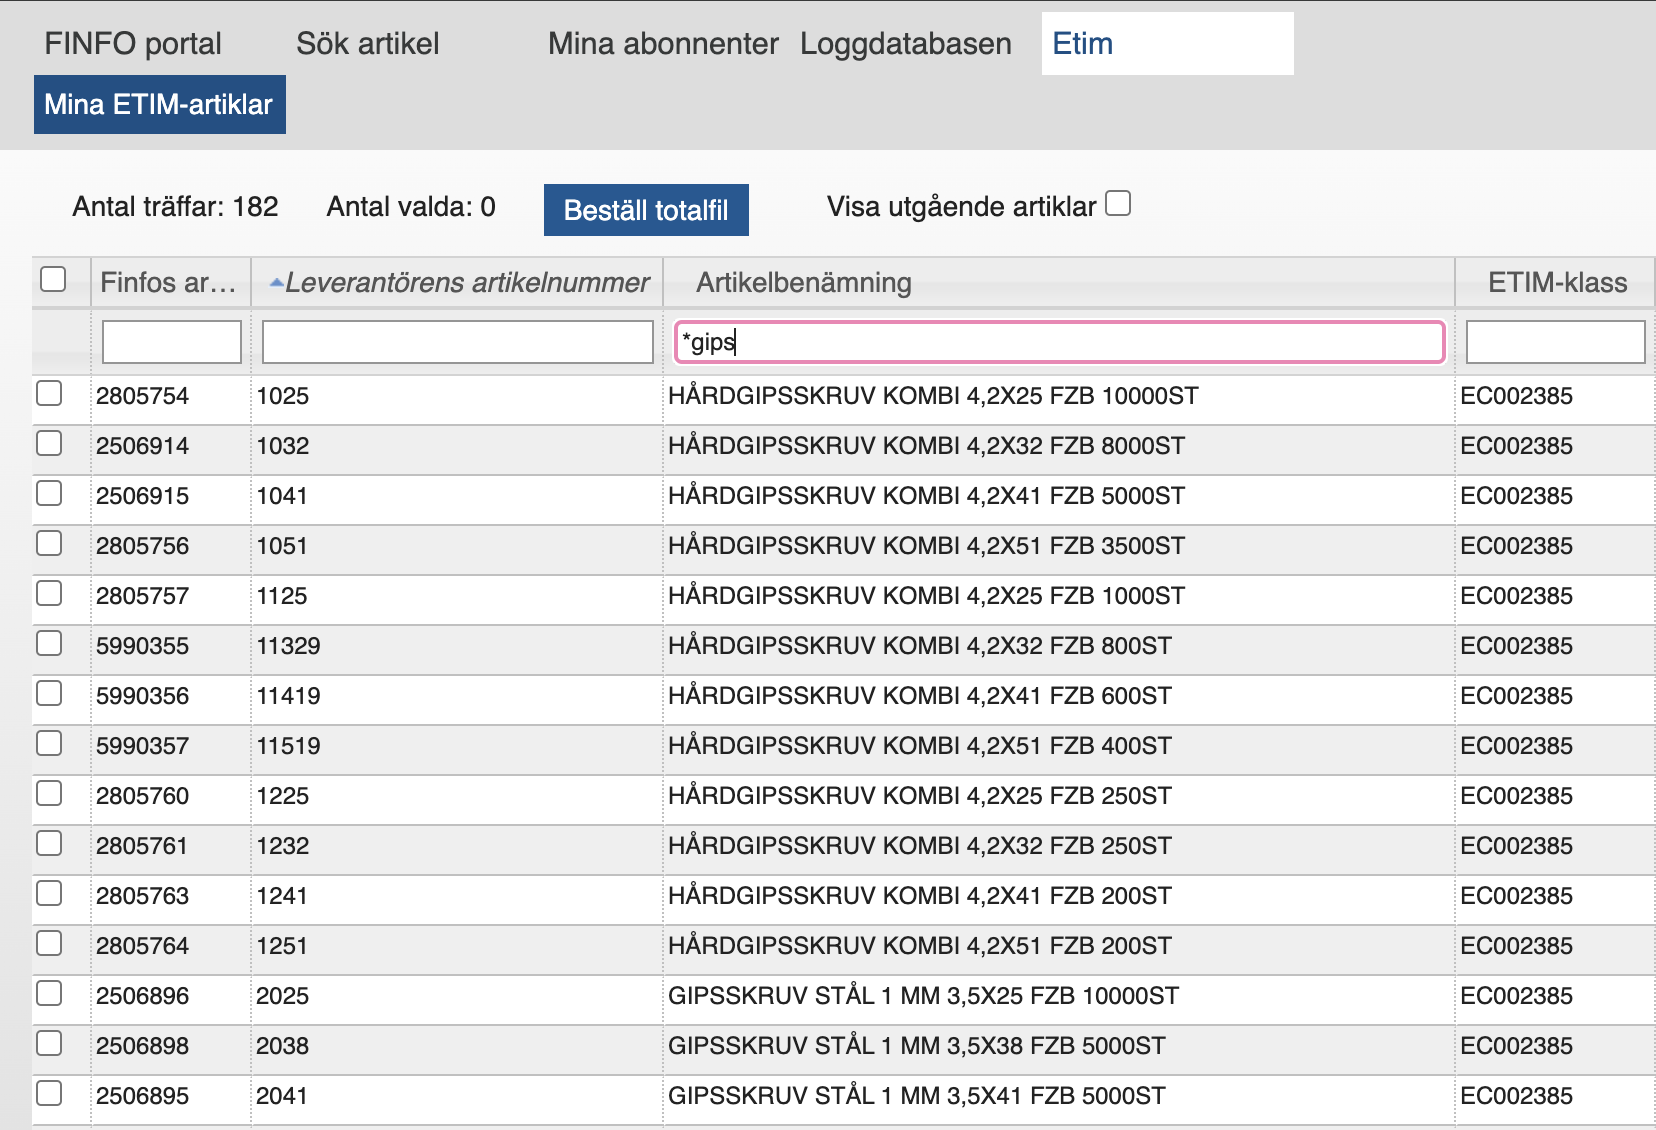The width and height of the screenshot is (1656, 1130).
Task: Focus the ETIM-klass filter box
Action: pyautogui.click(x=1554, y=342)
